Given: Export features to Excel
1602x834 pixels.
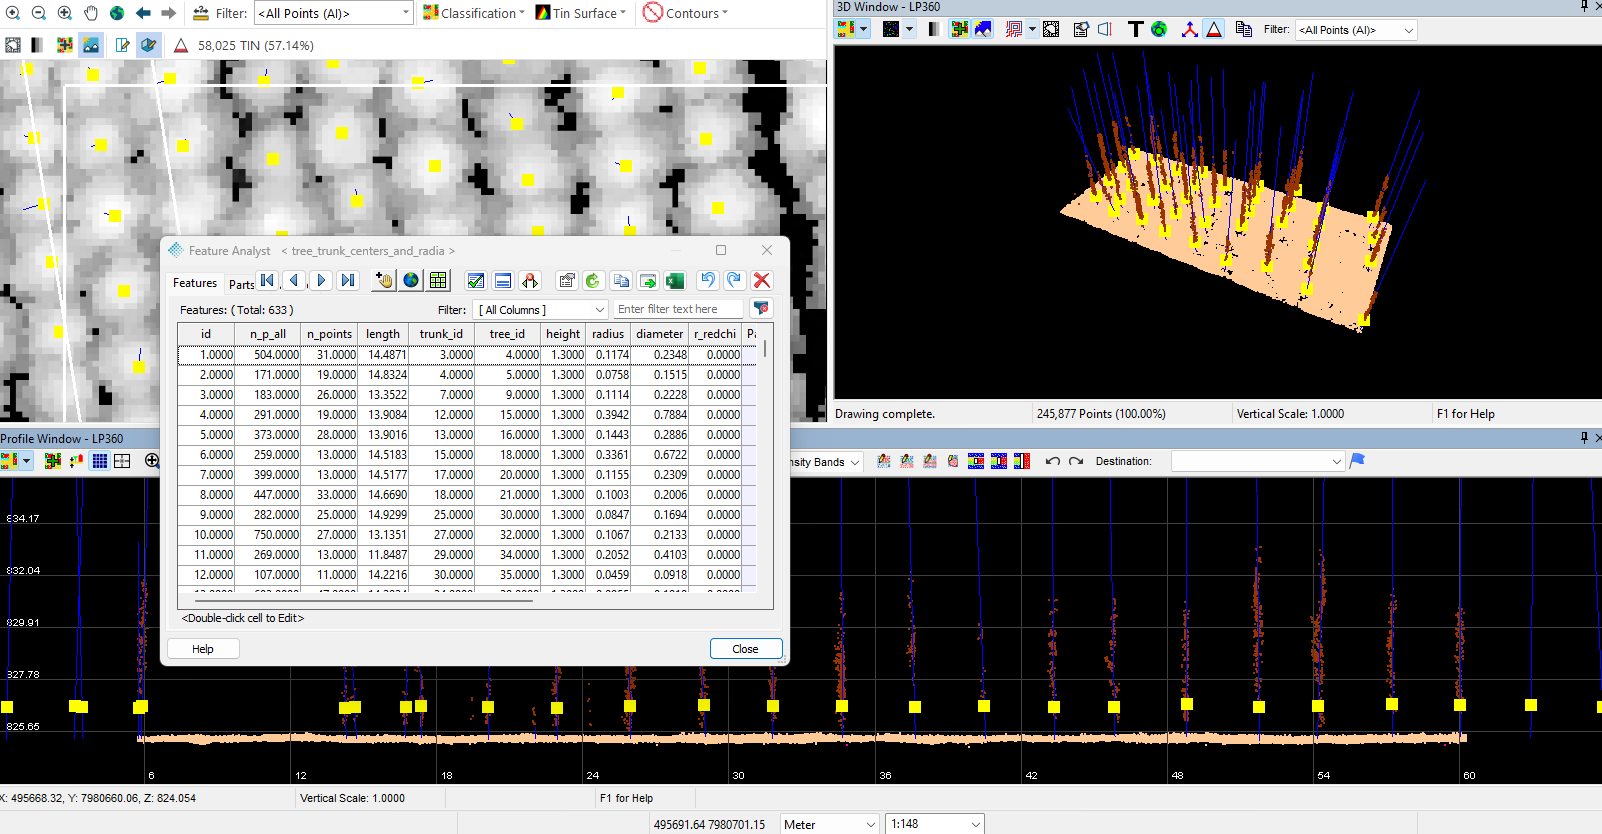Looking at the screenshot, I should point(675,281).
